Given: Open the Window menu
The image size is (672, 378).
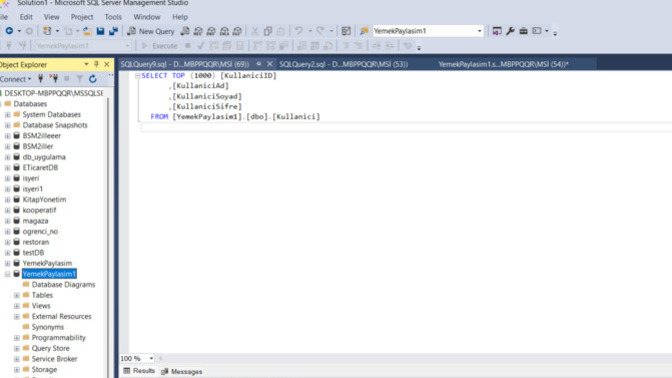Looking at the screenshot, I should click(147, 17).
